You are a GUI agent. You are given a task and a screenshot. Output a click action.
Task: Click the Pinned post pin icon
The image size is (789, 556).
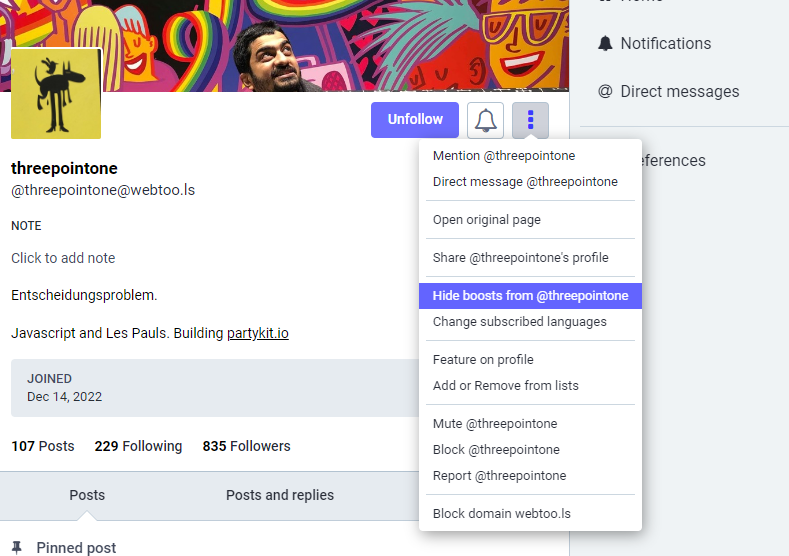pos(17,547)
